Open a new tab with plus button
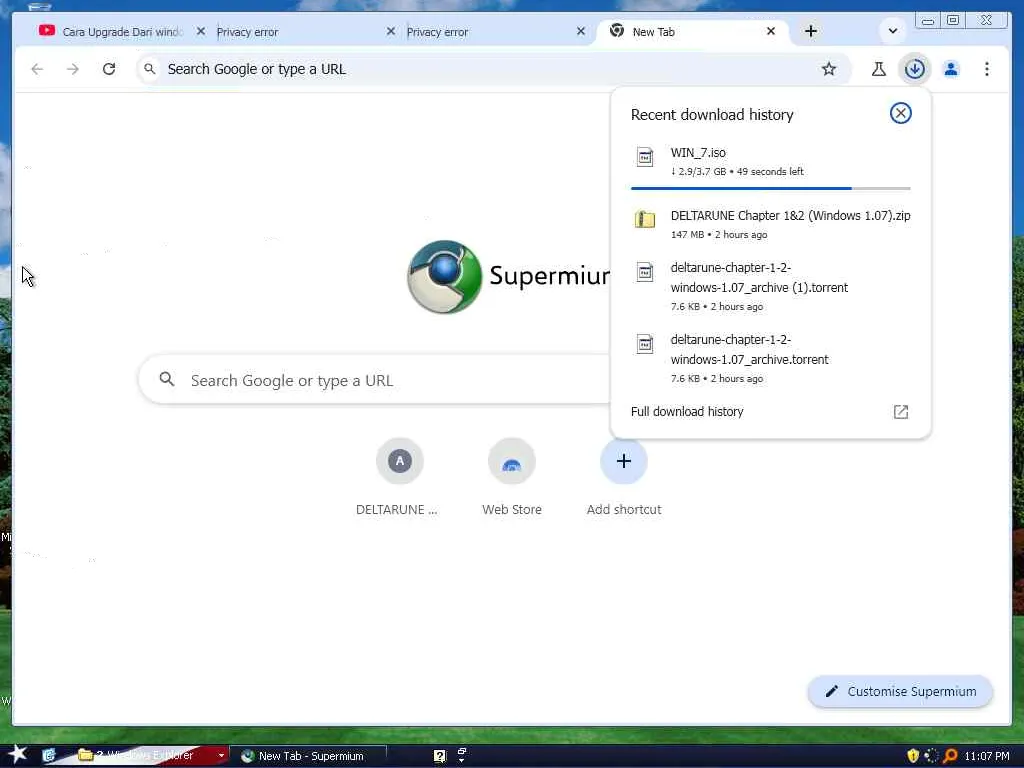 coord(810,31)
